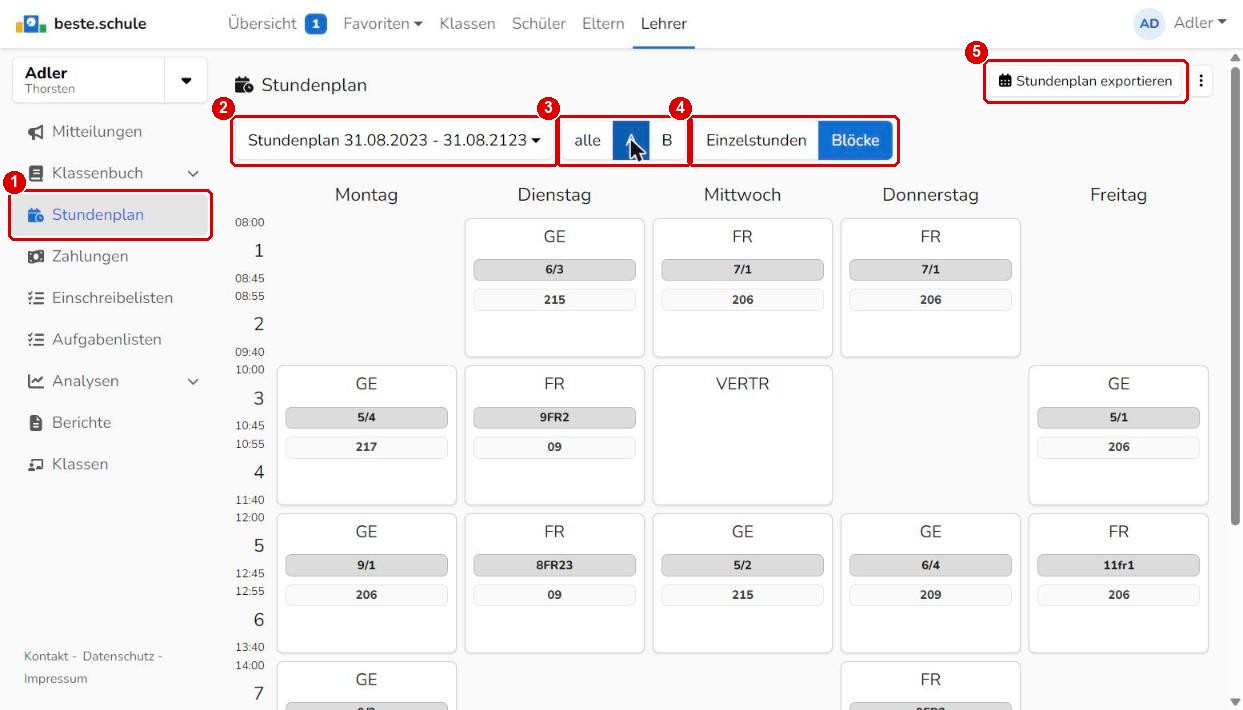Select the Lehrer tab

664,23
